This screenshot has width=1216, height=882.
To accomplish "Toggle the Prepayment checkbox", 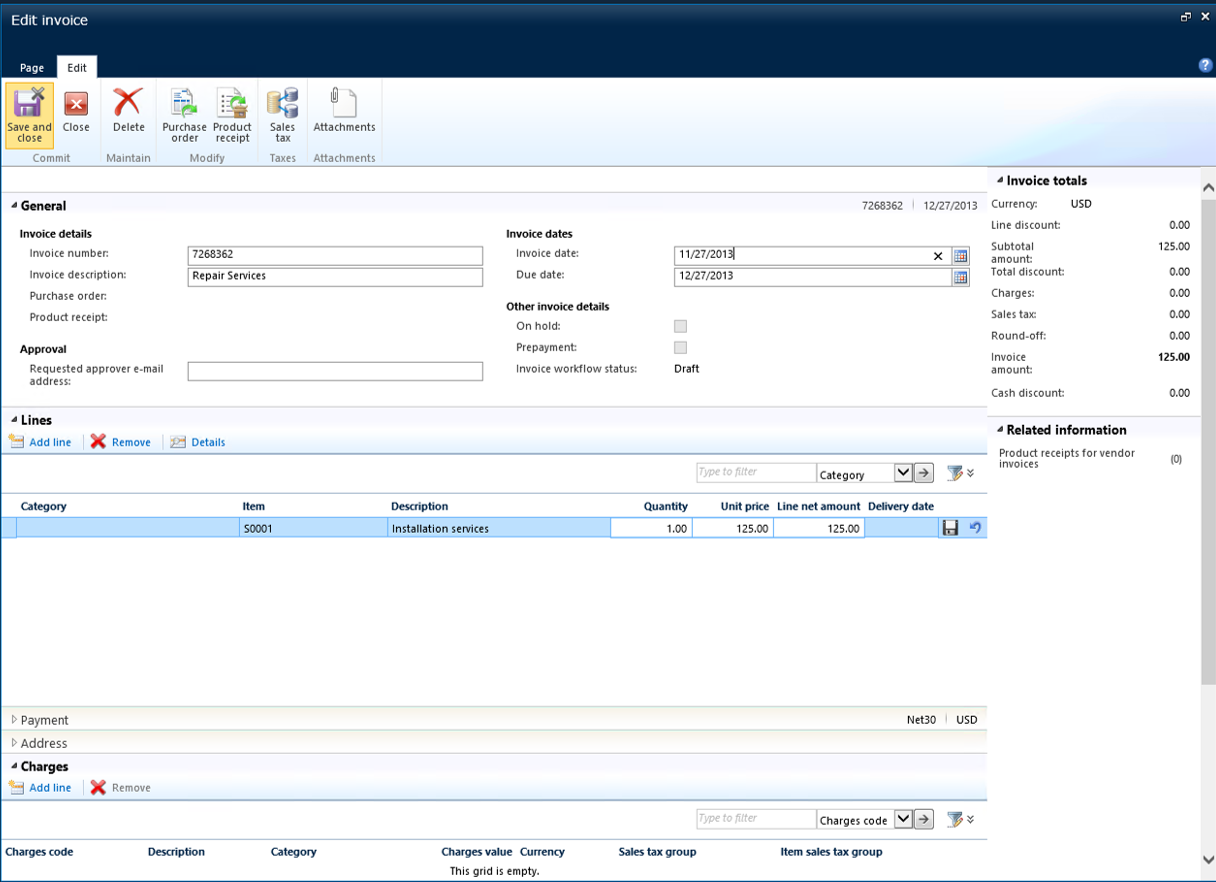I will point(680,348).
